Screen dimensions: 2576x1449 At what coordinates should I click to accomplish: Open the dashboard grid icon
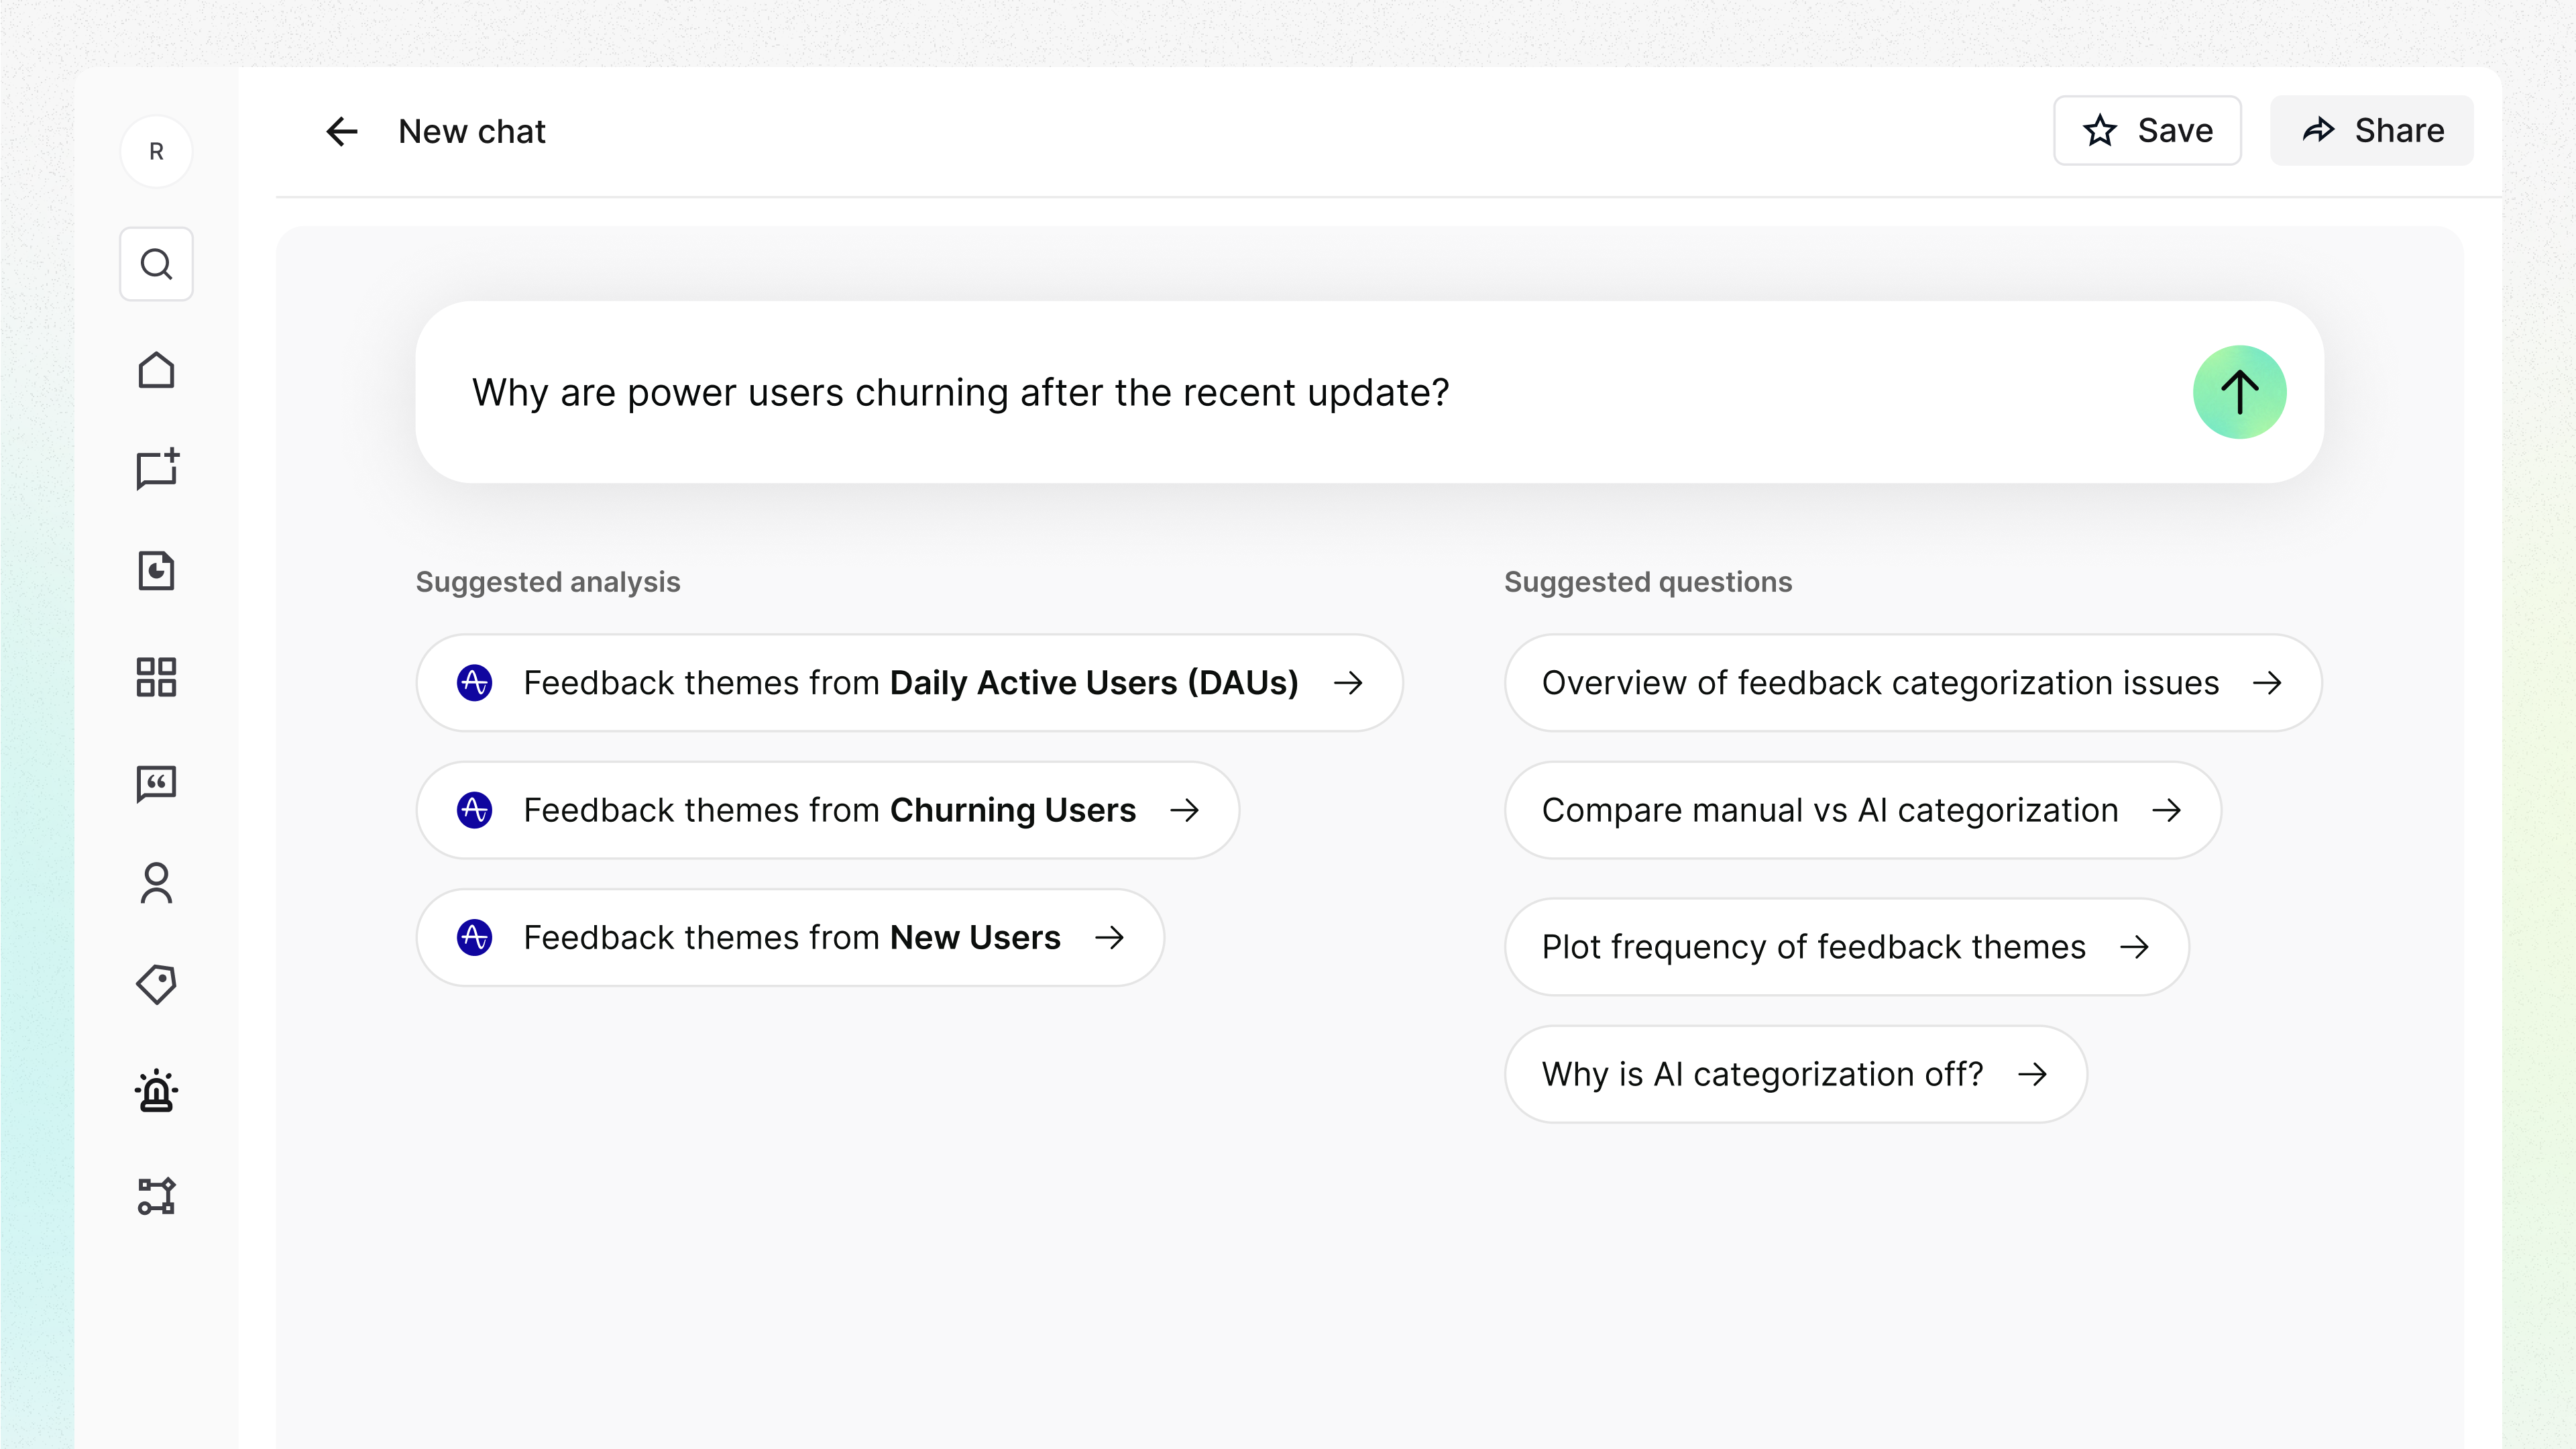click(156, 677)
